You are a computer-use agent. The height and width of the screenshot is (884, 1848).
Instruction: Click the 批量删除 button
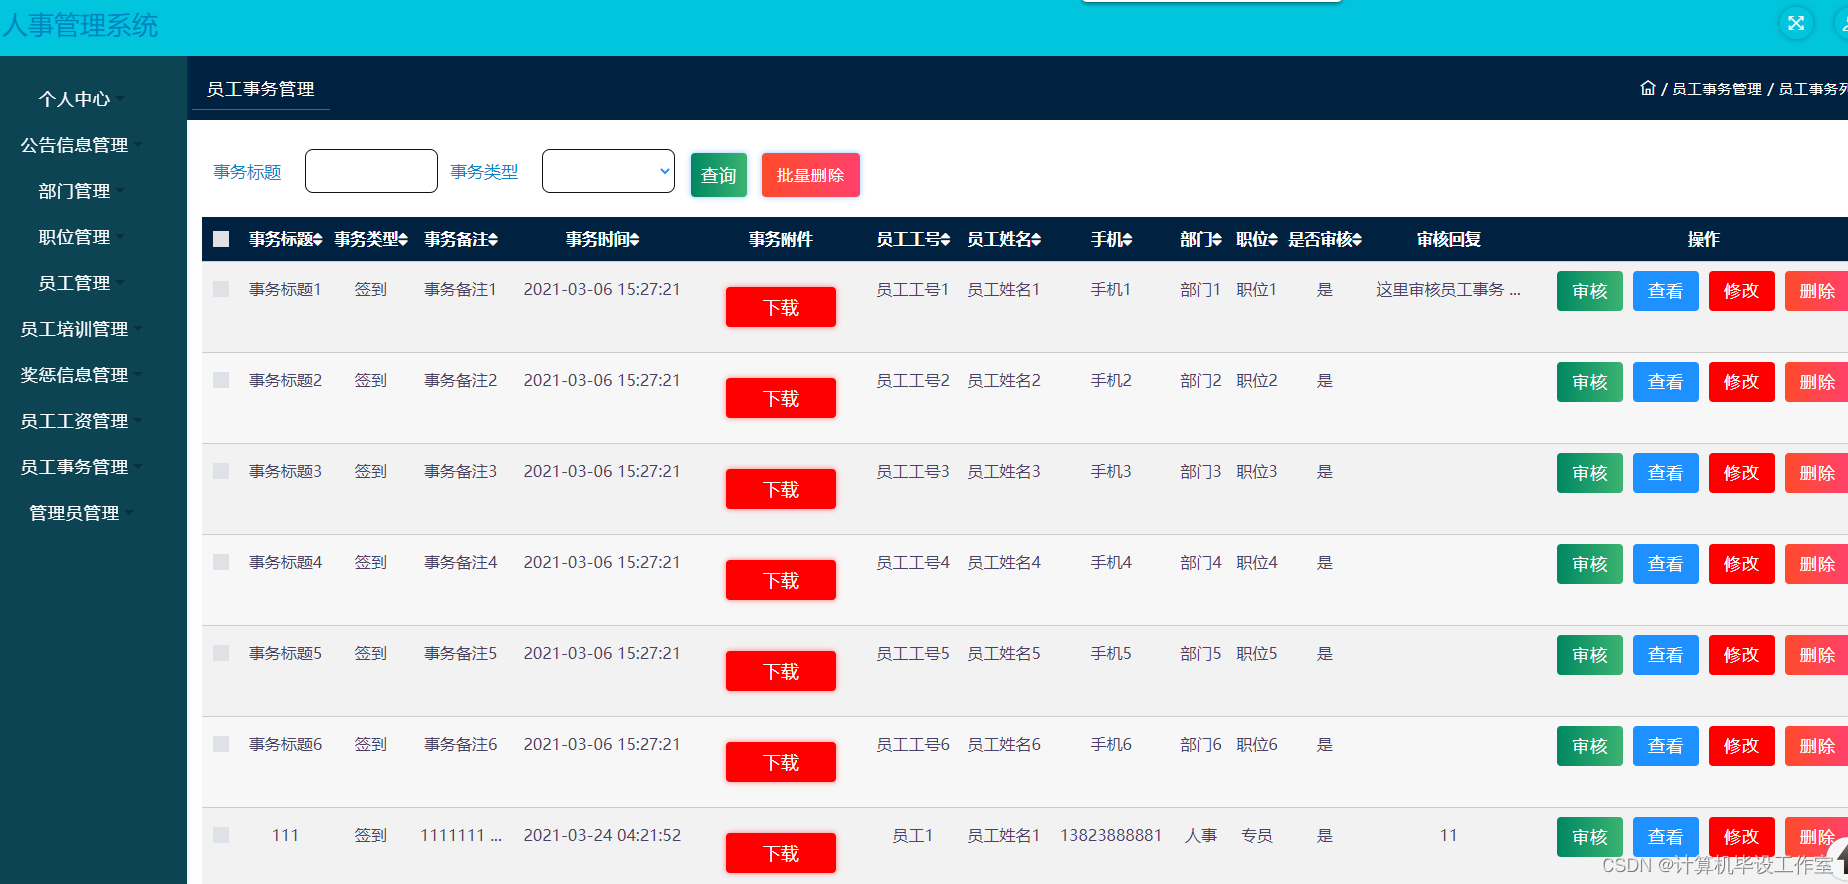point(810,175)
